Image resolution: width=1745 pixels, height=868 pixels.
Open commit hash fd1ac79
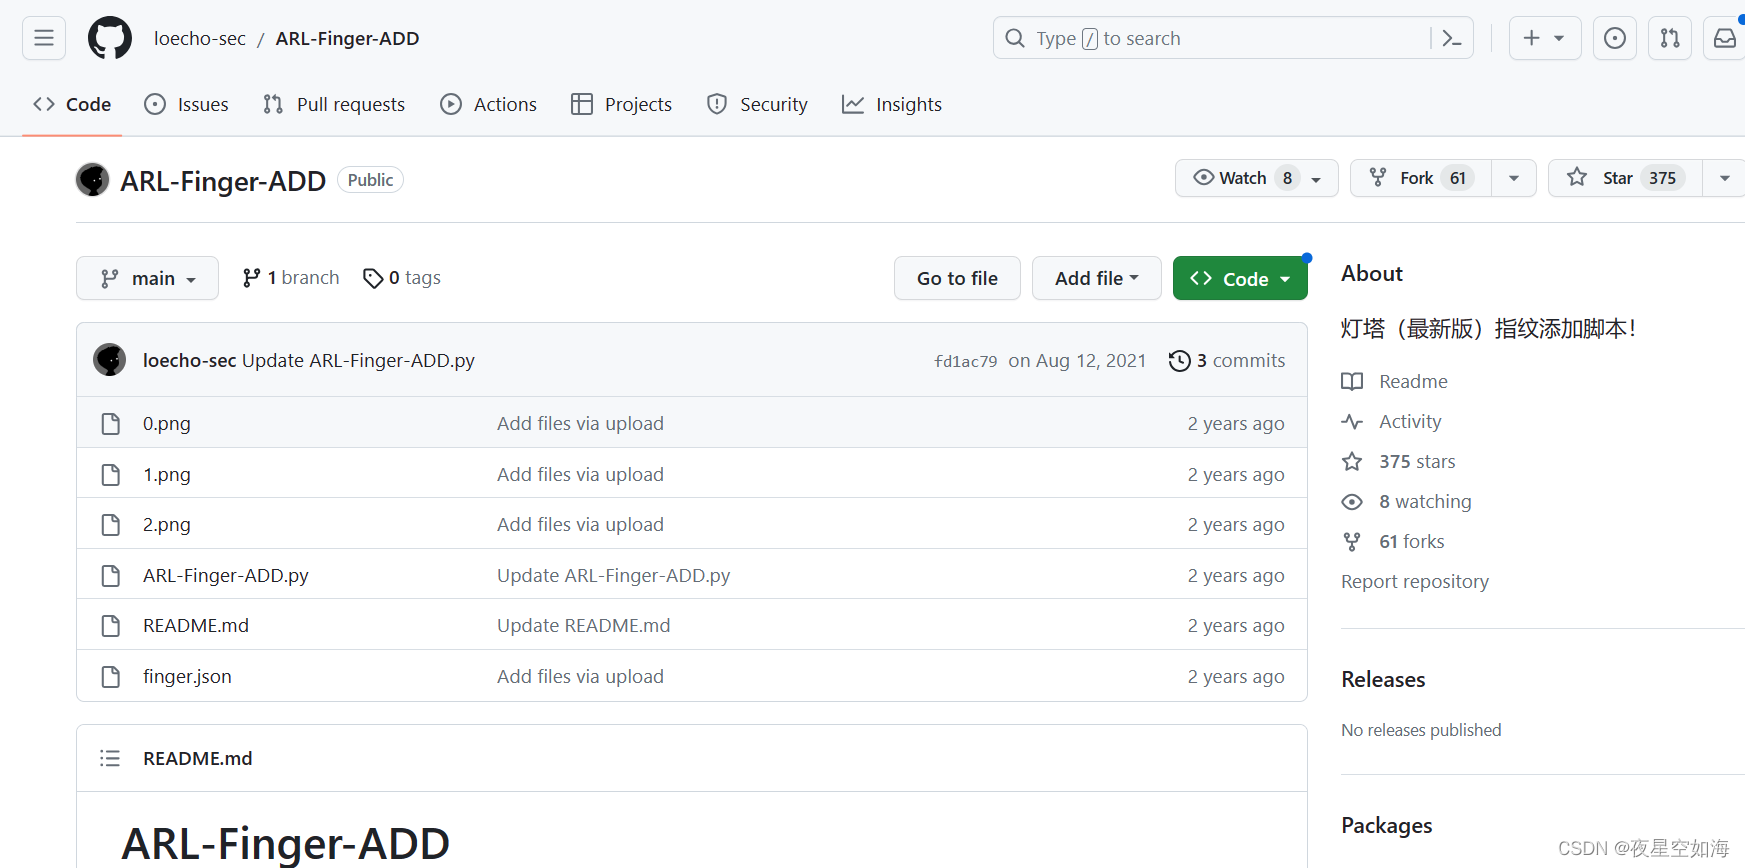(966, 361)
